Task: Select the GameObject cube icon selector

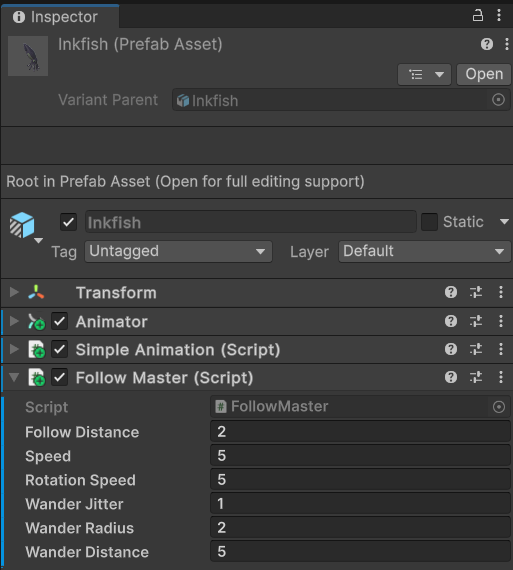Action: (25, 227)
